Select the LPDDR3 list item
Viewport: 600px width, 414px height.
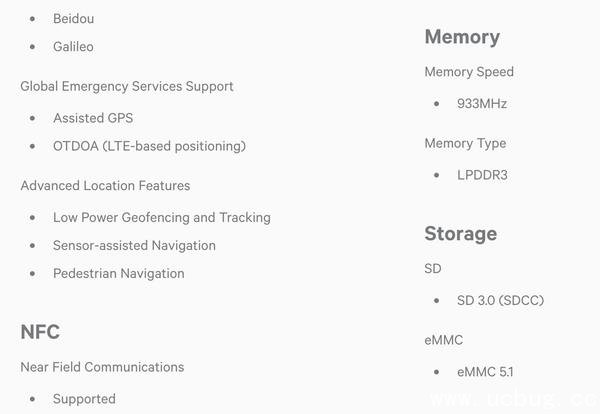tap(482, 174)
